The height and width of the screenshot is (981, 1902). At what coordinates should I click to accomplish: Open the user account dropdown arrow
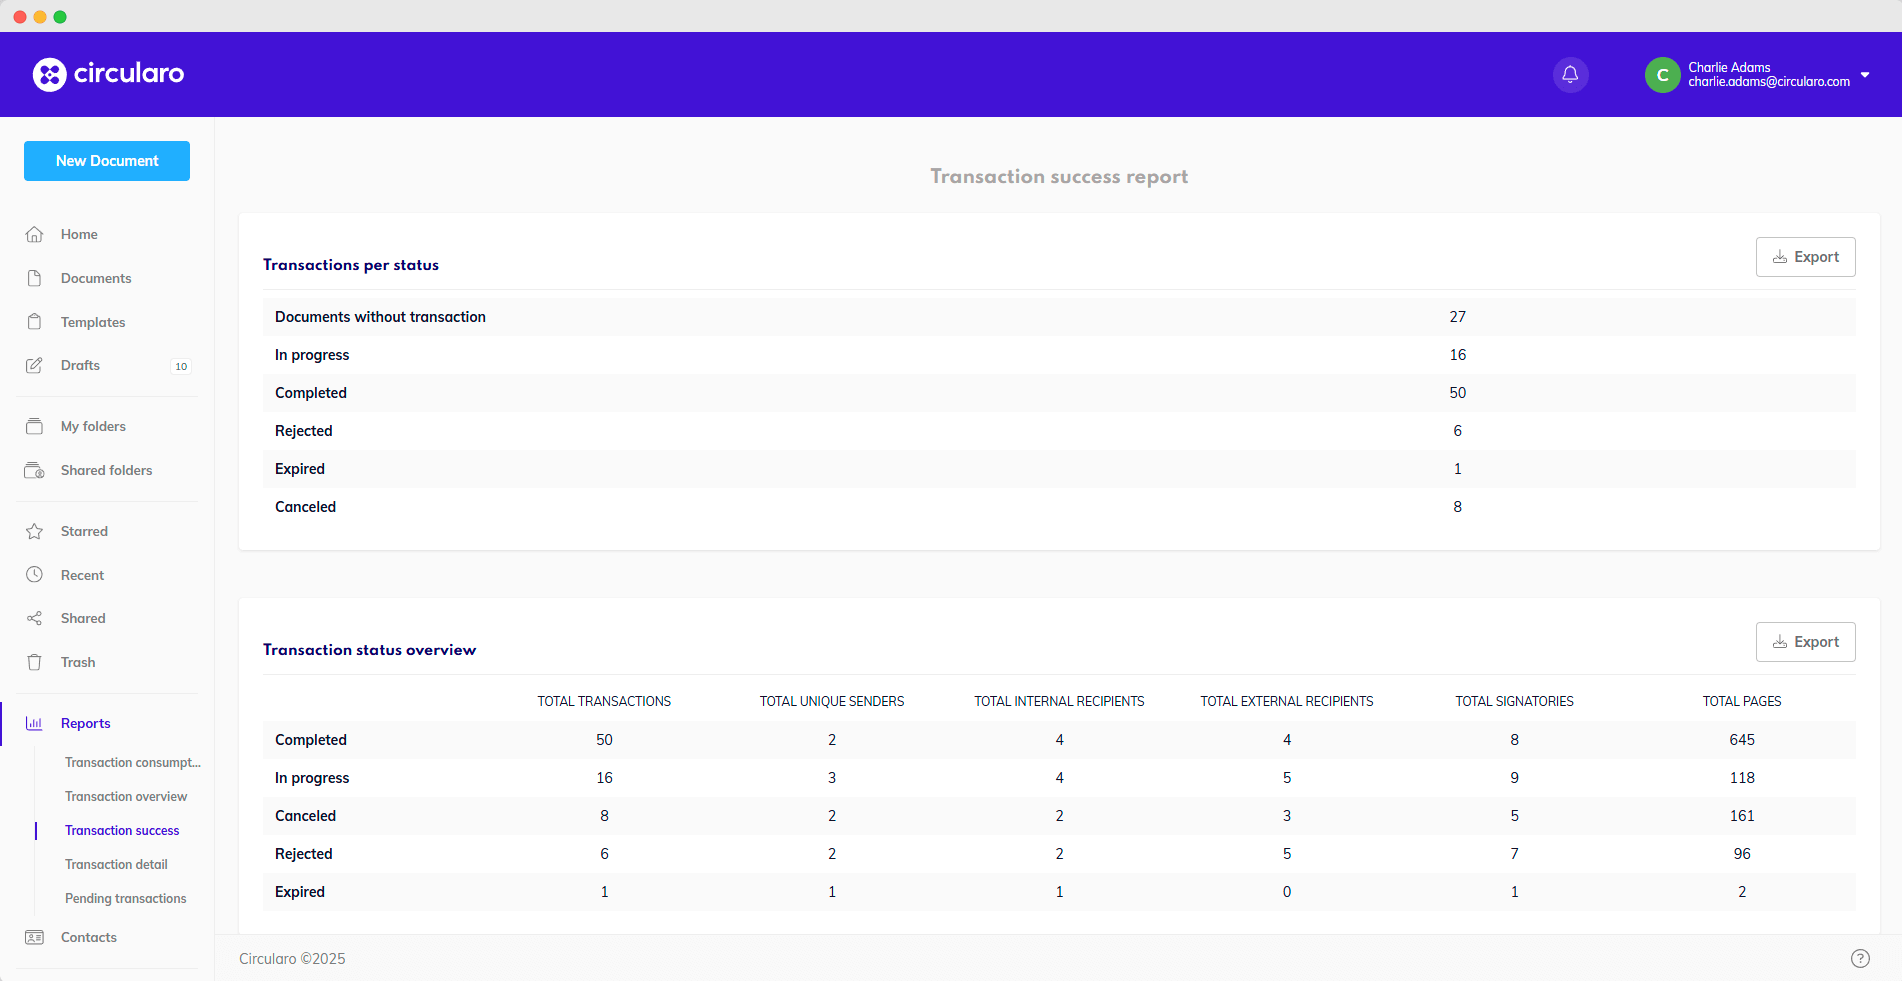click(x=1865, y=75)
